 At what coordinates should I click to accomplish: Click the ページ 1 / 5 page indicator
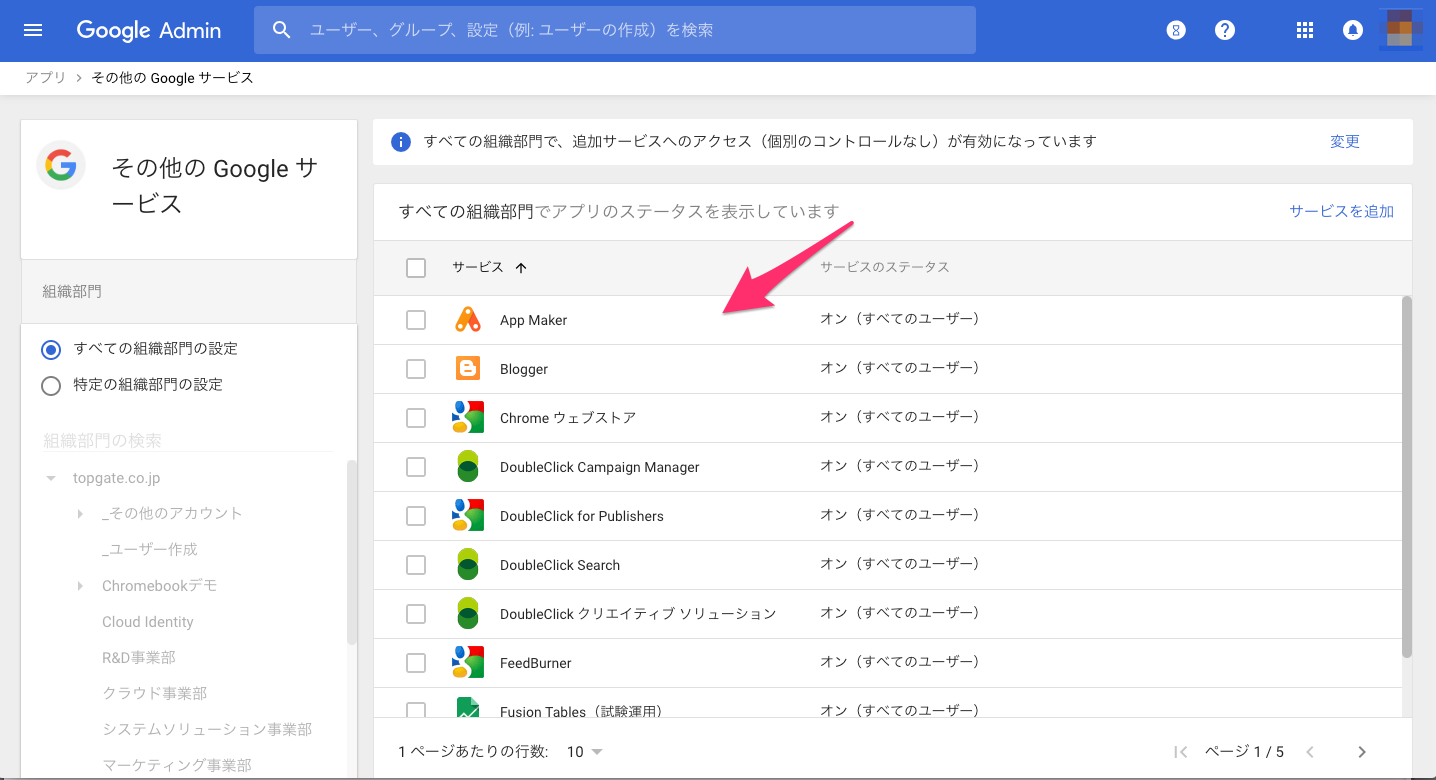tap(1244, 752)
